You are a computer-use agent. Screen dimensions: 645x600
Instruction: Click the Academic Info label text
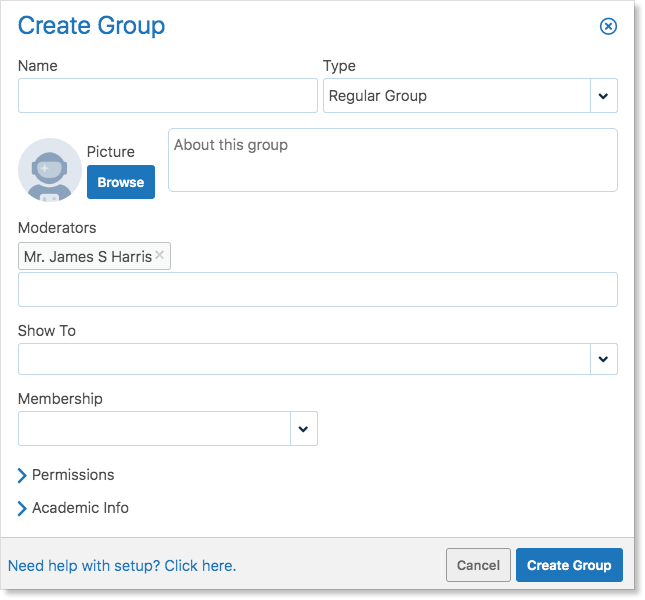81,508
